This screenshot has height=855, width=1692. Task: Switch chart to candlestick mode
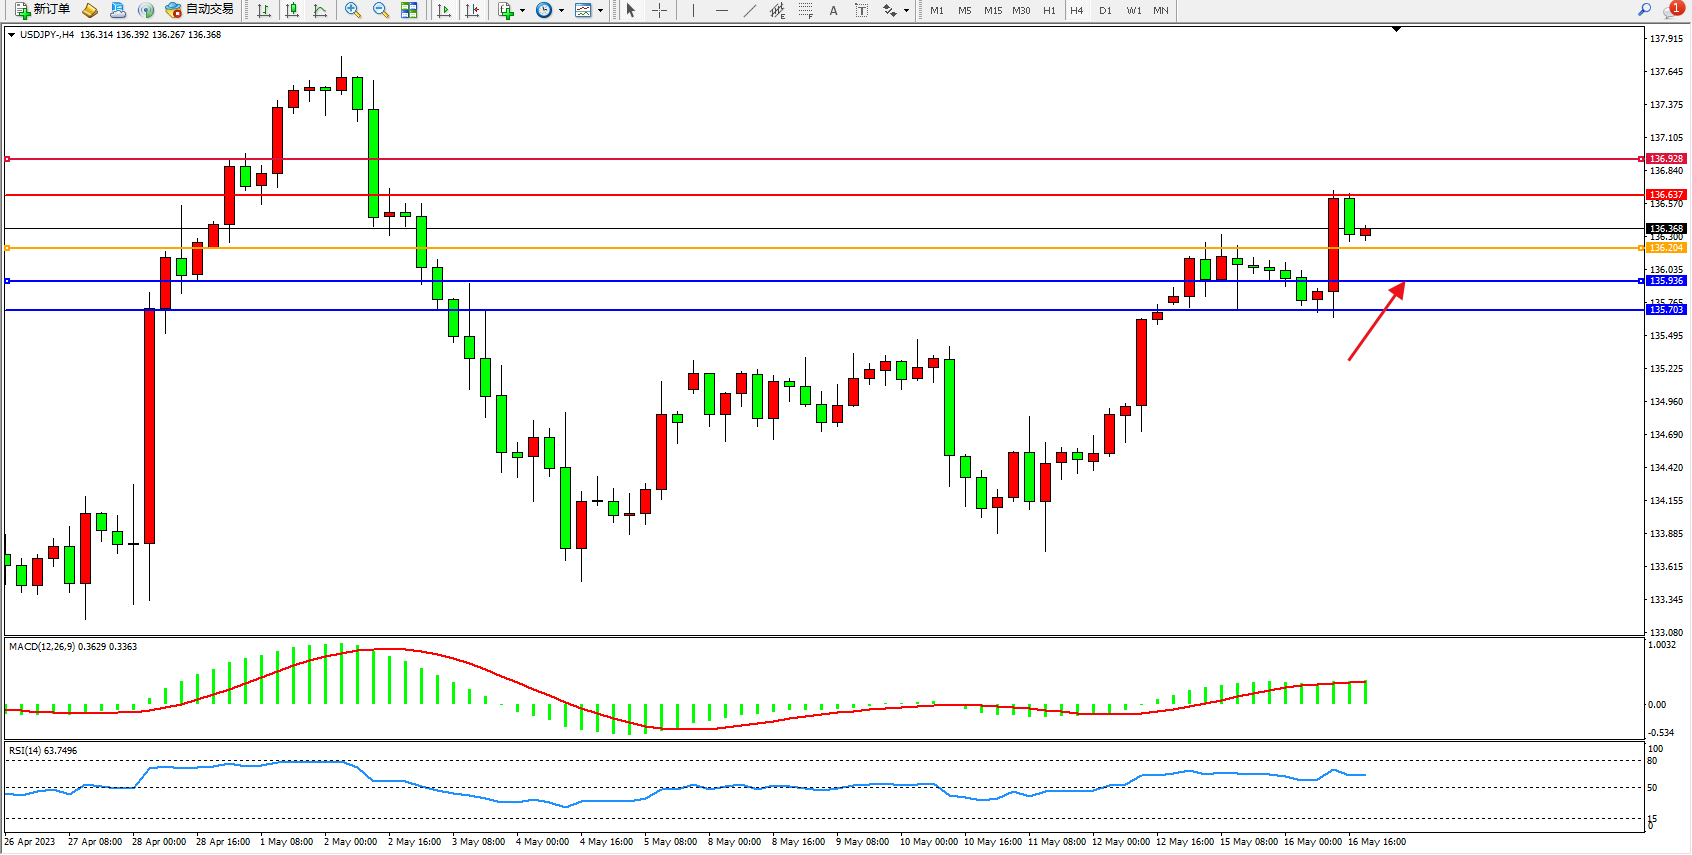point(292,10)
